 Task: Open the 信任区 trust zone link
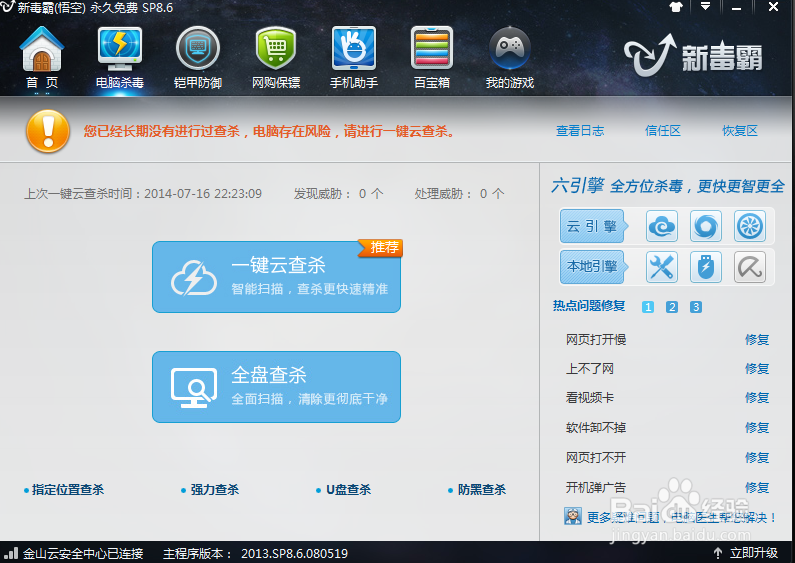(x=663, y=131)
